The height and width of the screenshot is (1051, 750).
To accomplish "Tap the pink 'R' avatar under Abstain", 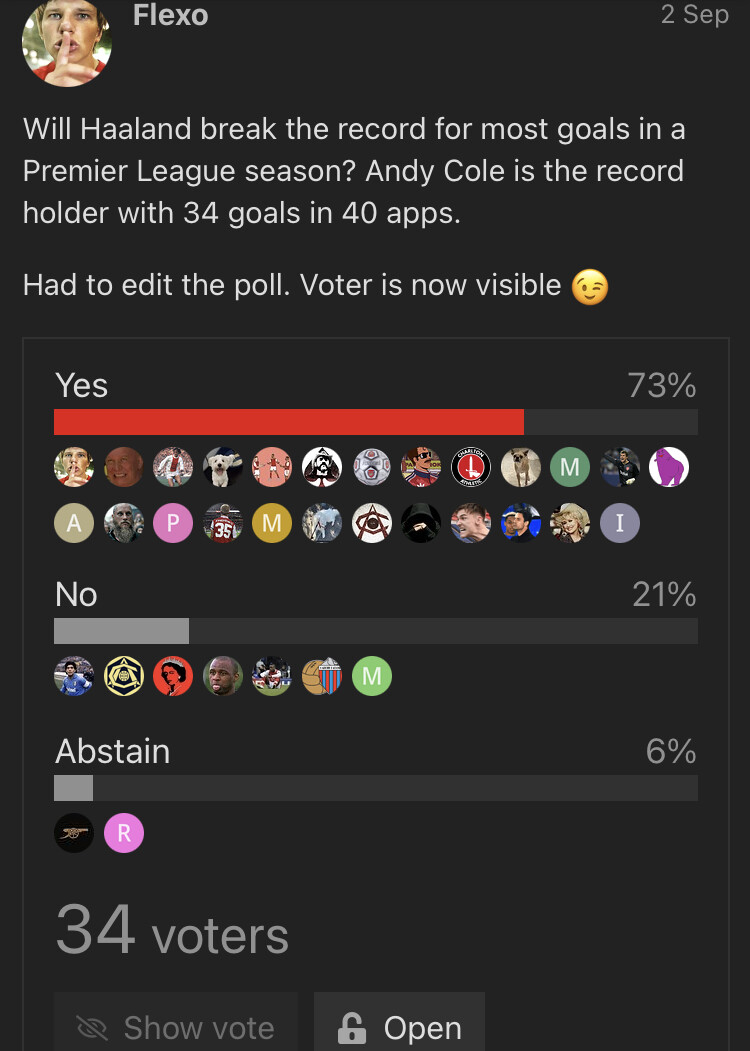I will pos(124,833).
